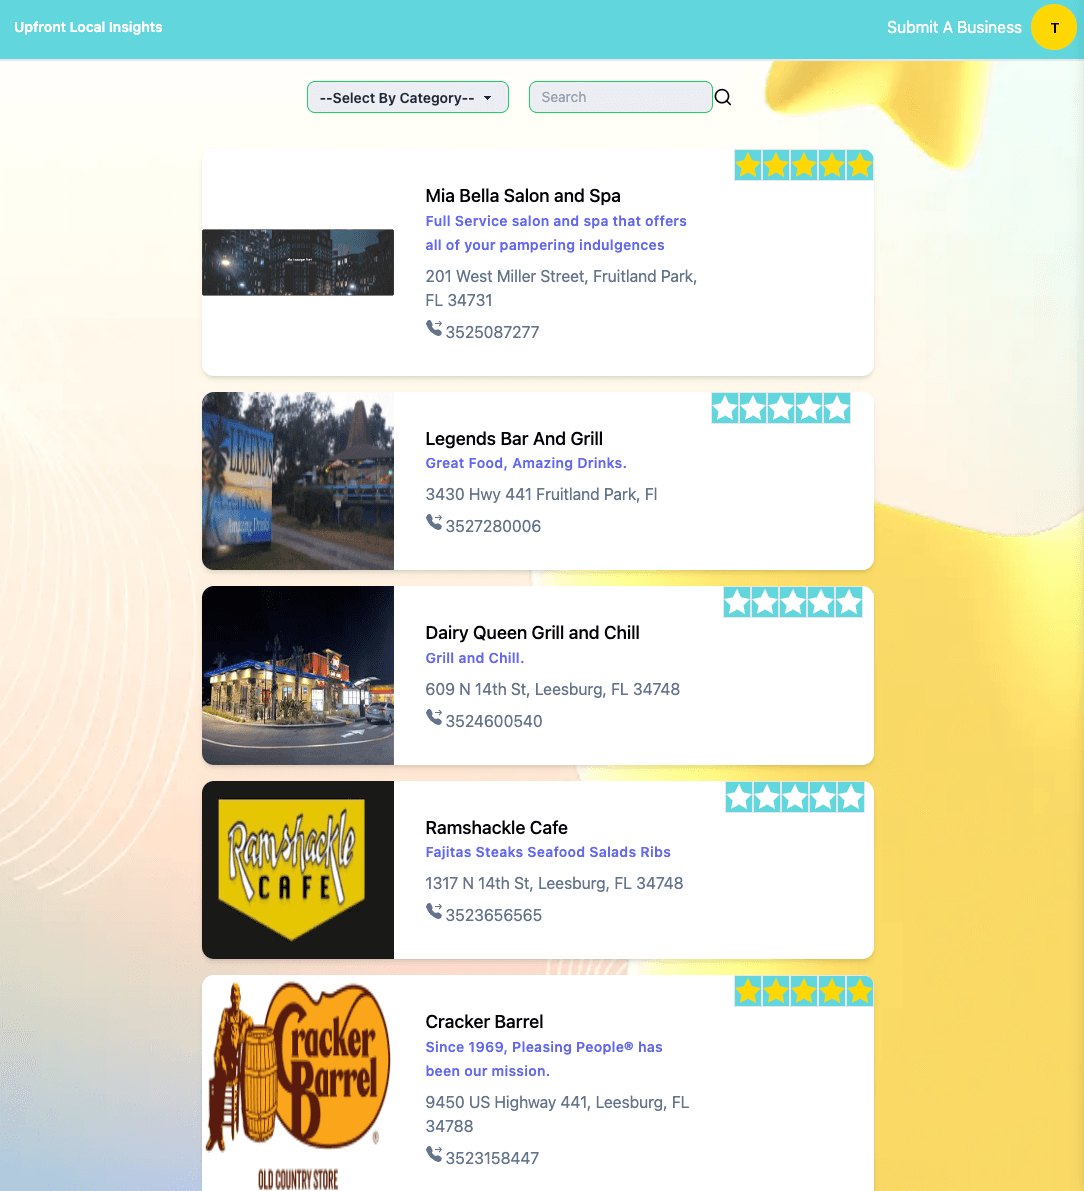Click phone icon for Ramshackle Cafe
The height and width of the screenshot is (1191, 1084).
(434, 911)
